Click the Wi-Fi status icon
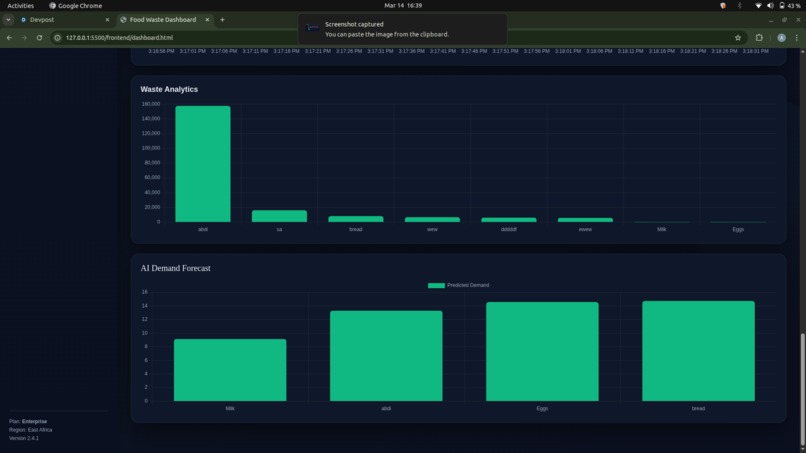This screenshot has width=806, height=453. click(758, 6)
